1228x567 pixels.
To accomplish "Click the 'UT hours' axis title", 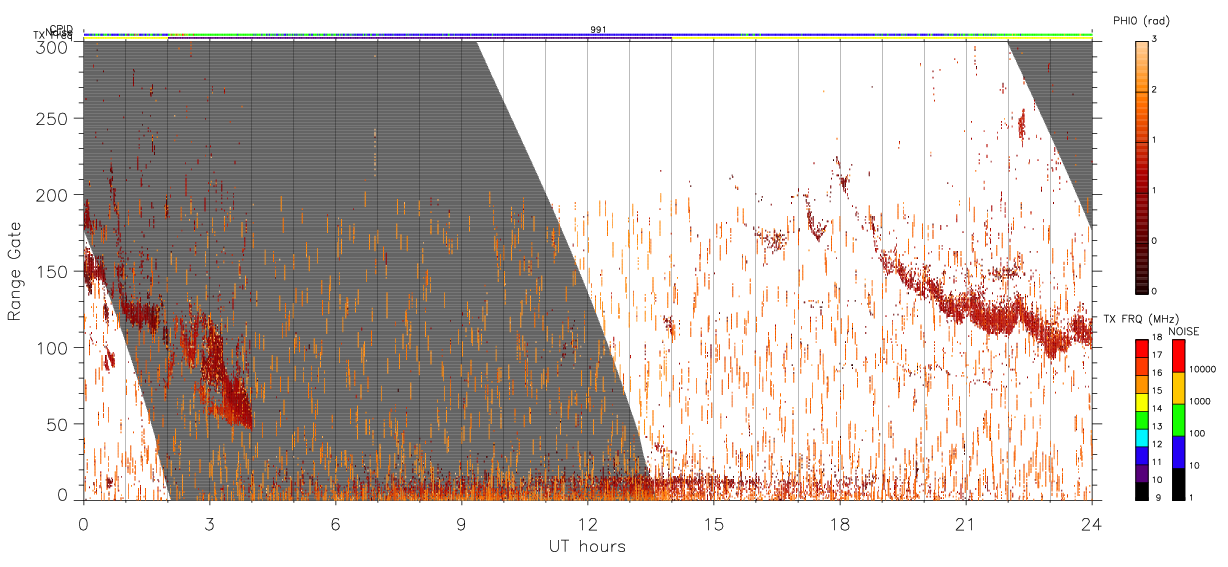I will point(587,547).
